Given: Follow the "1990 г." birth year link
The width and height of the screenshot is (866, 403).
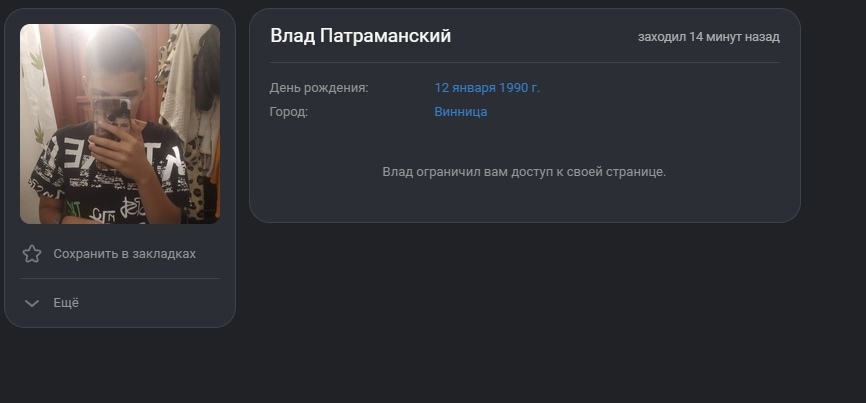Looking at the screenshot, I should (520, 88).
